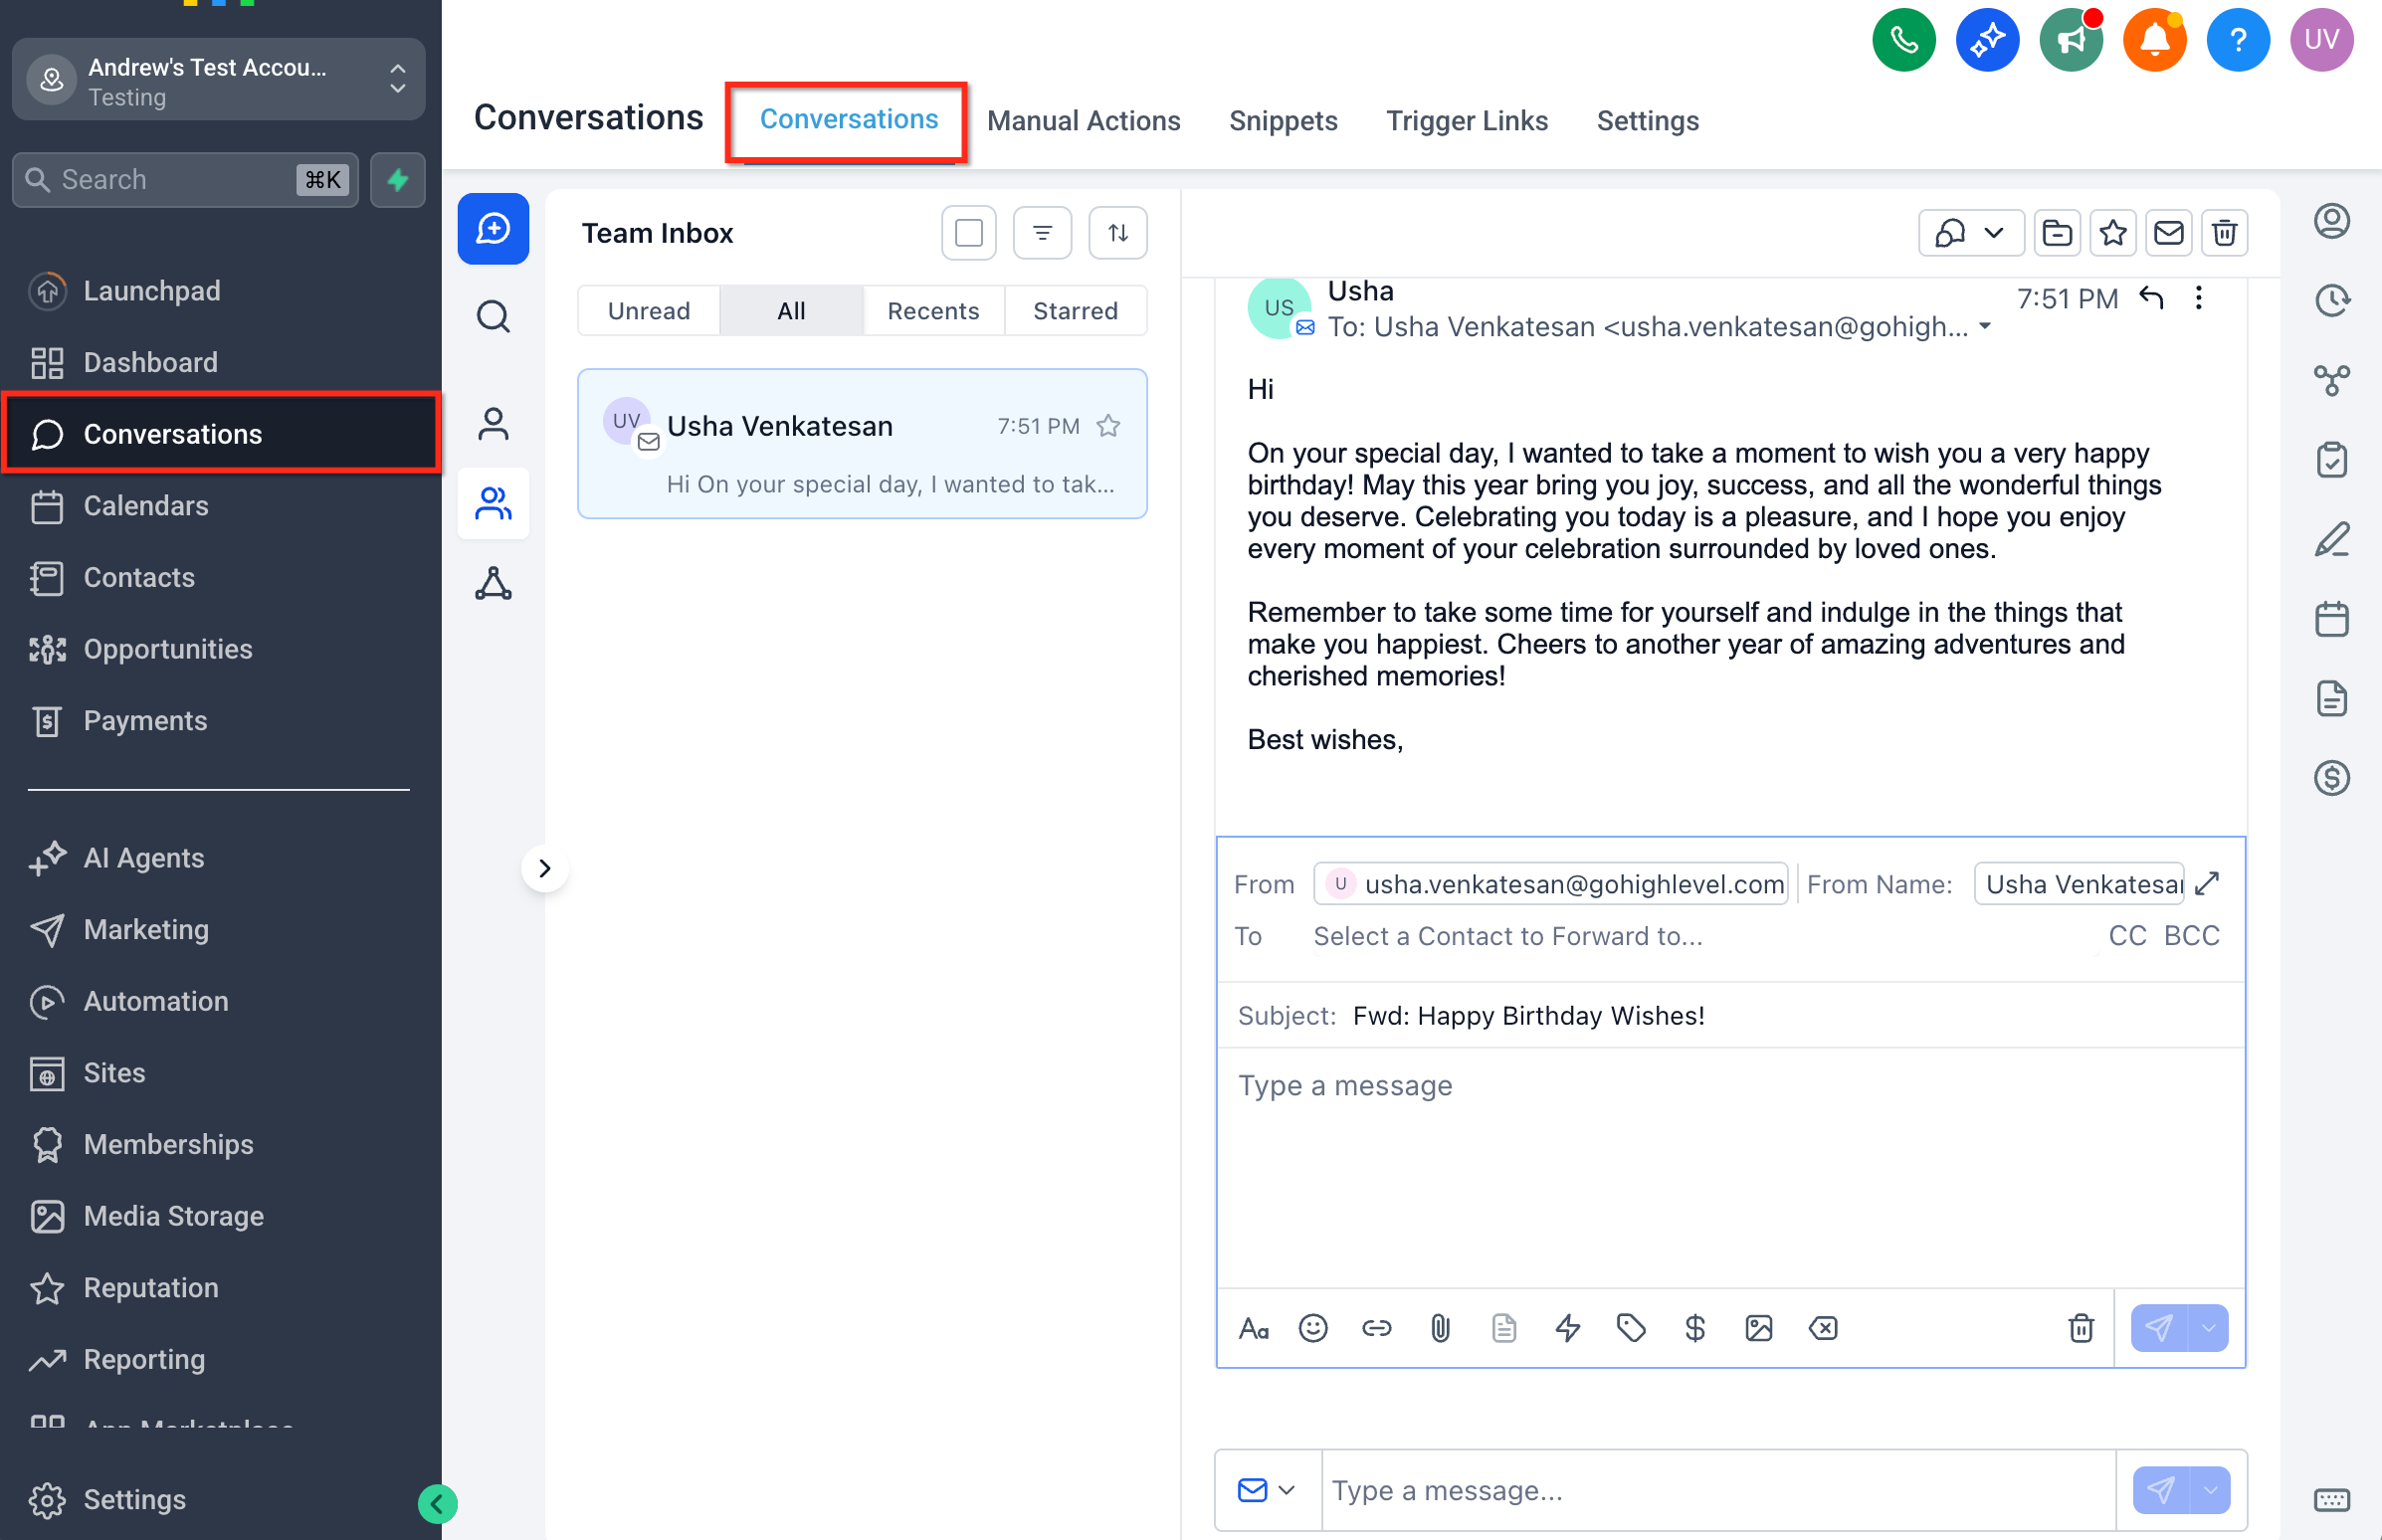Click the BCC link in the forward composer

(x=2191, y=935)
